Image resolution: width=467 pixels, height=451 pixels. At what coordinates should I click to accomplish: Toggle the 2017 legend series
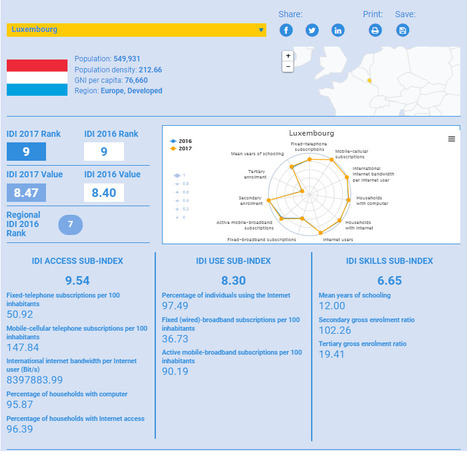181,148
